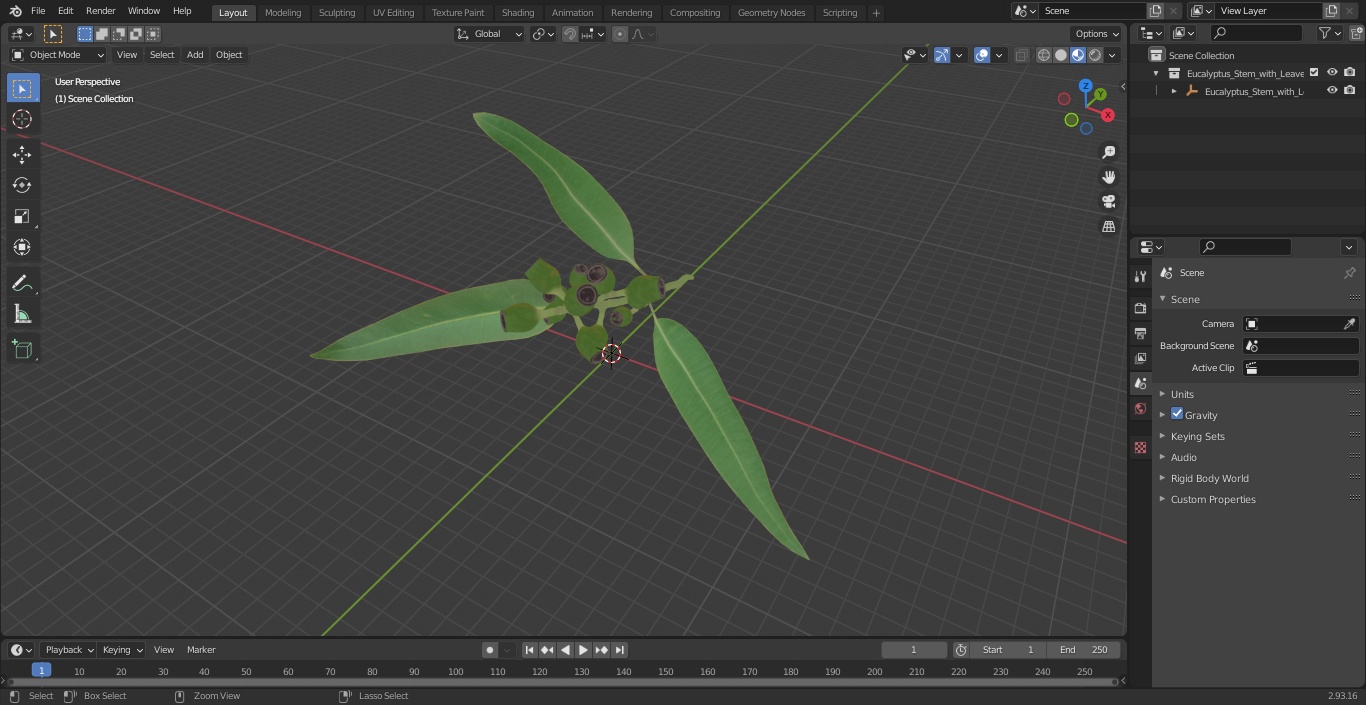1366x705 pixels.
Task: Disable render for Eucalyptus_Stem_with_L object
Action: pyautogui.click(x=1350, y=91)
